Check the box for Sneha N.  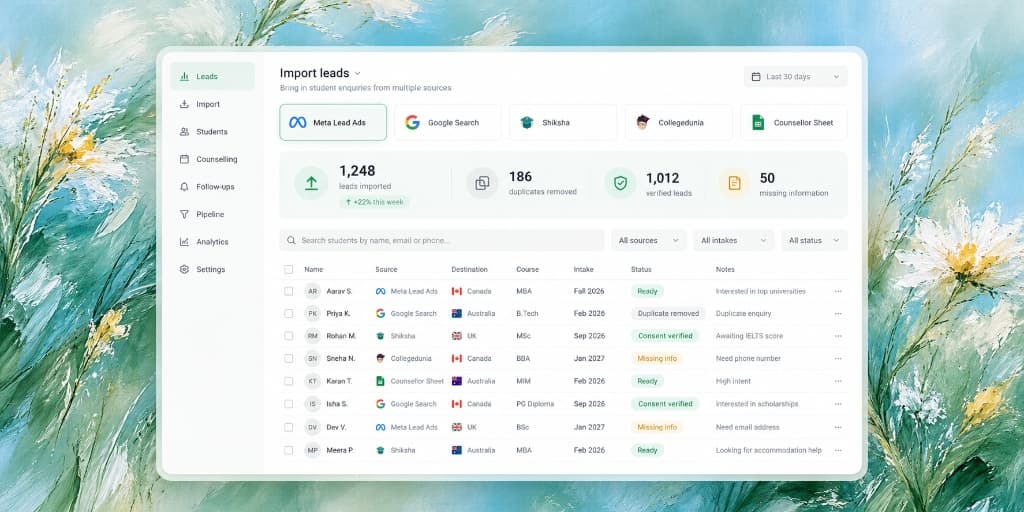click(289, 359)
